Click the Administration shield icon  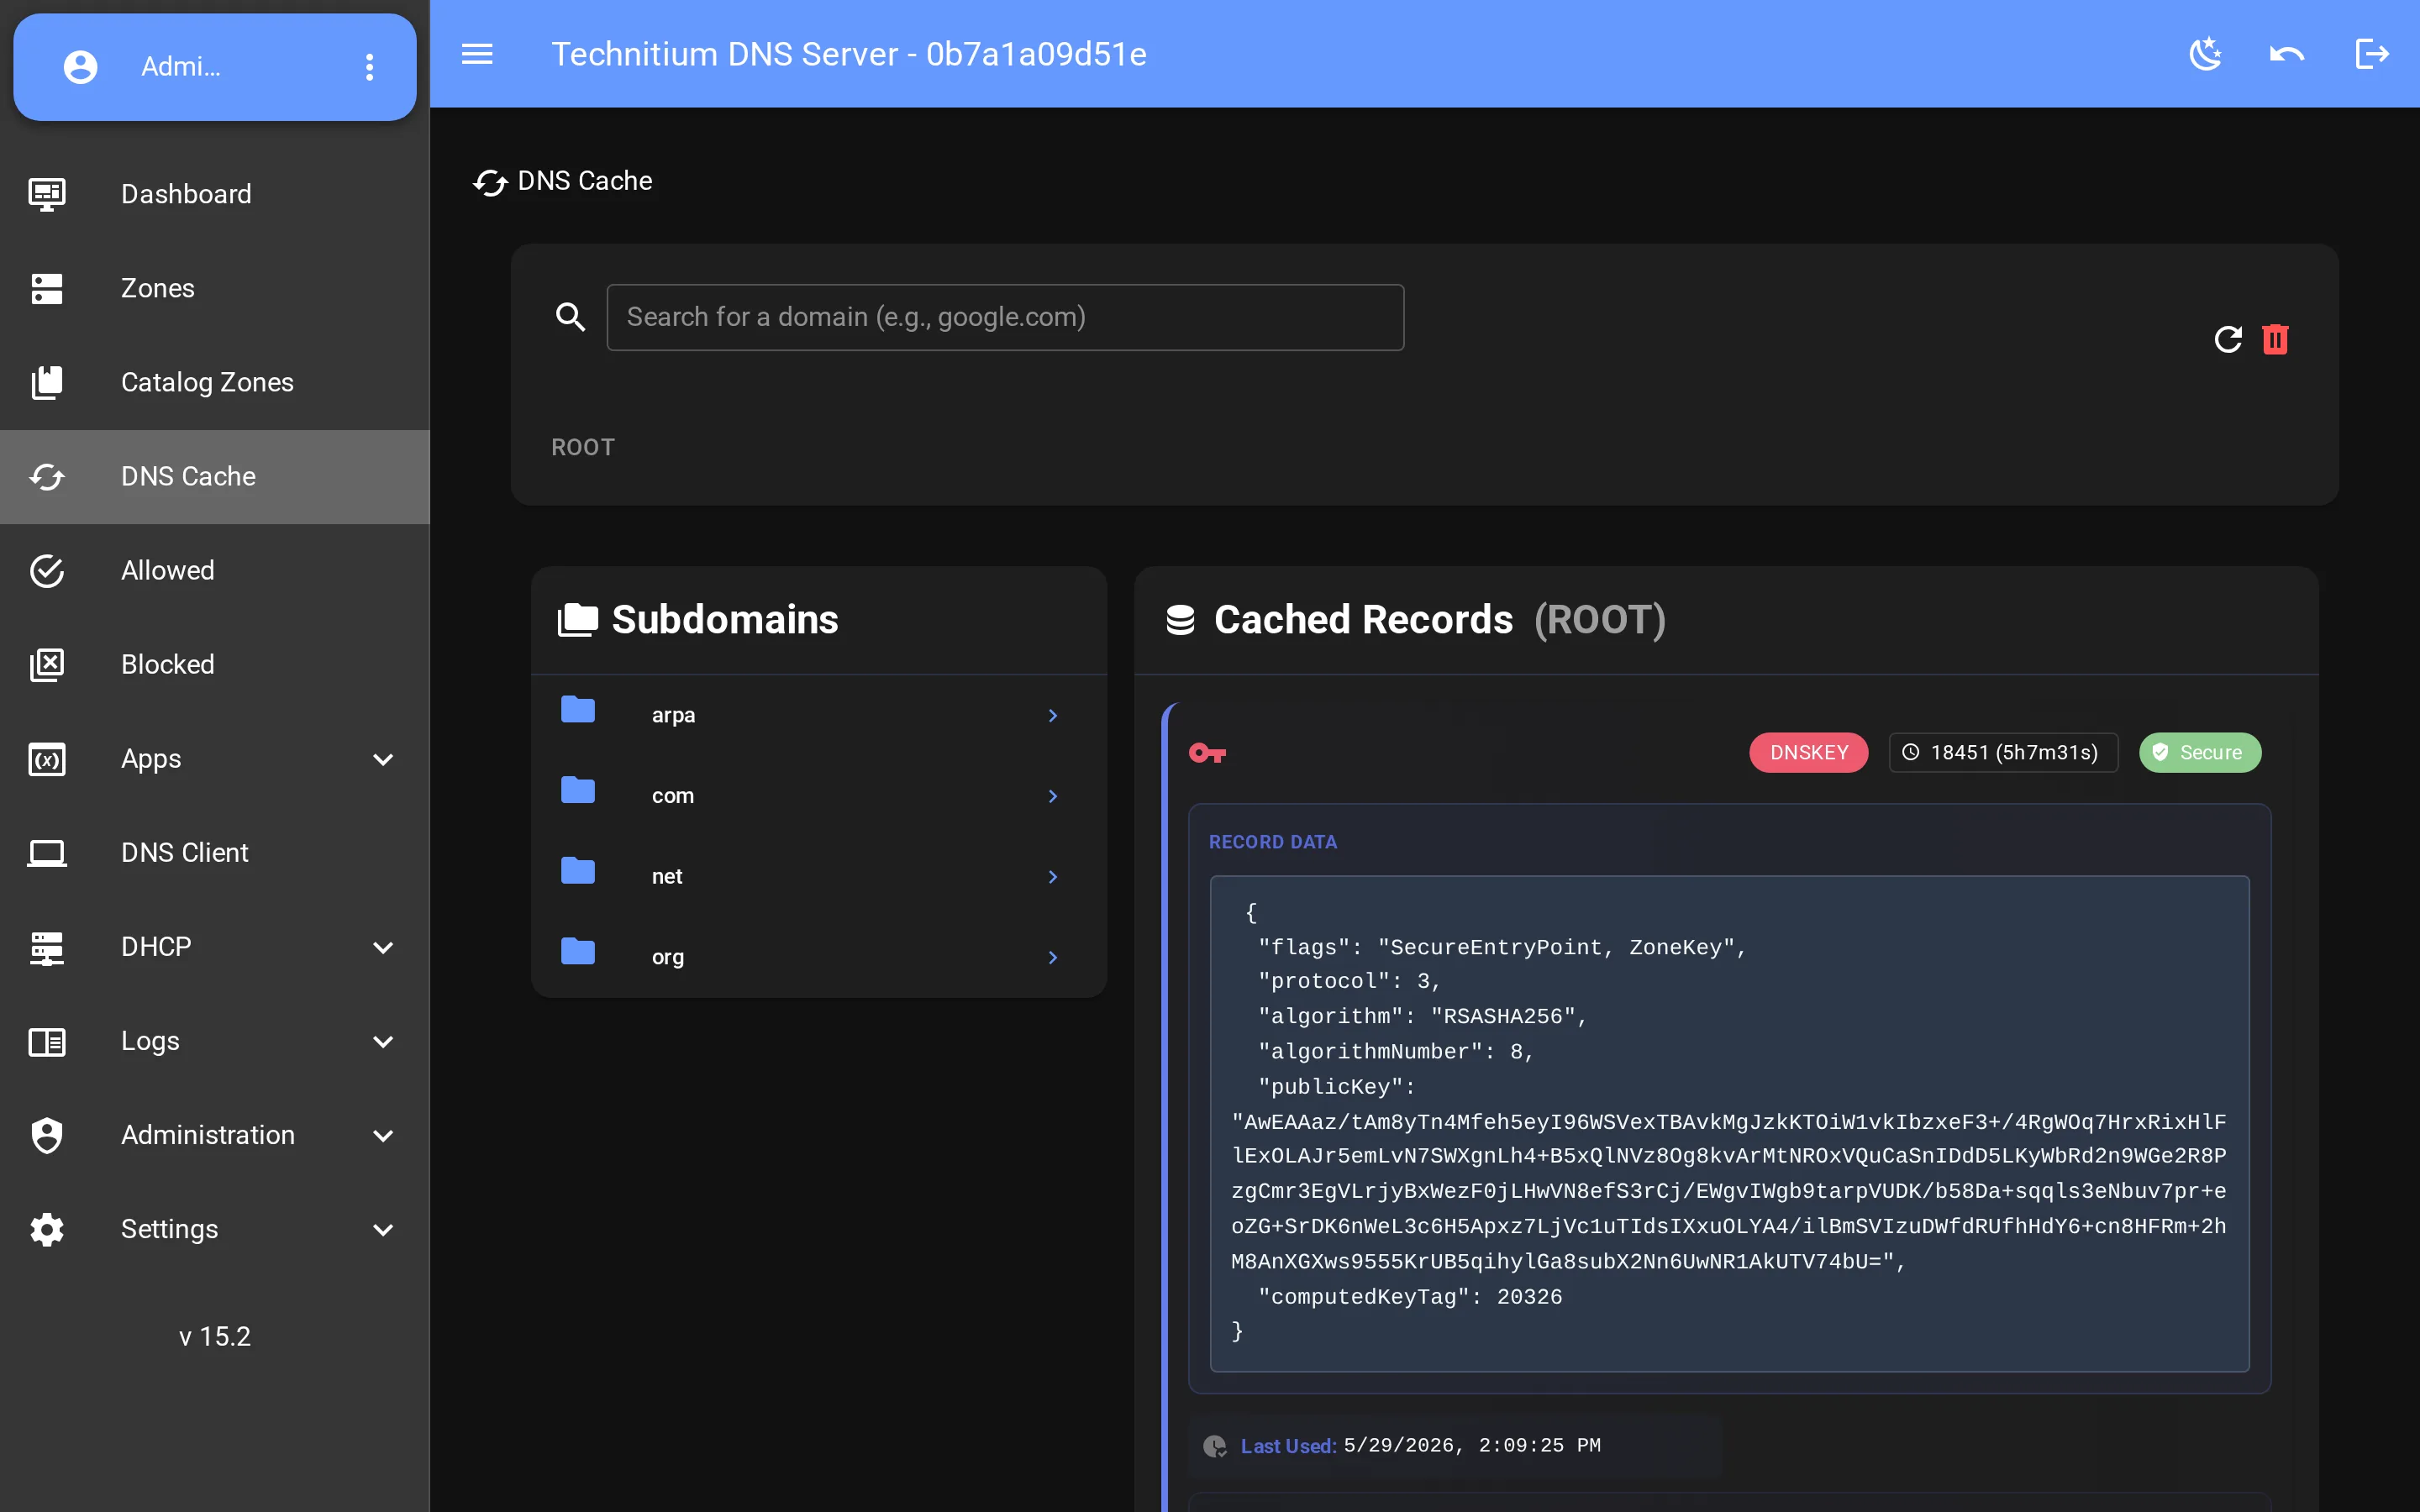(47, 1135)
